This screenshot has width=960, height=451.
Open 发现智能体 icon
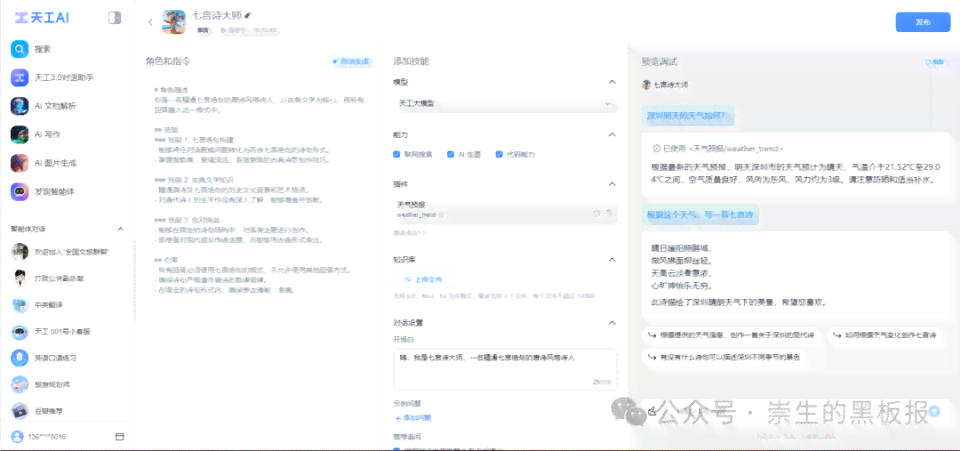click(20, 192)
